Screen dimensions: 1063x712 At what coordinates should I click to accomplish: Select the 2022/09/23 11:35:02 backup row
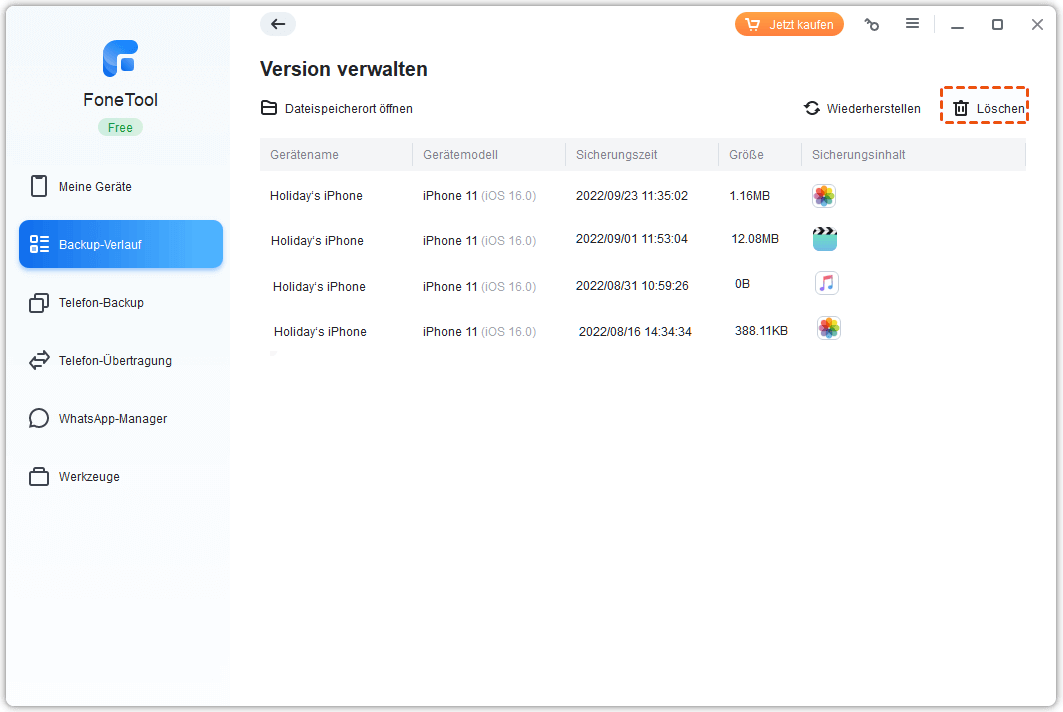631,196
